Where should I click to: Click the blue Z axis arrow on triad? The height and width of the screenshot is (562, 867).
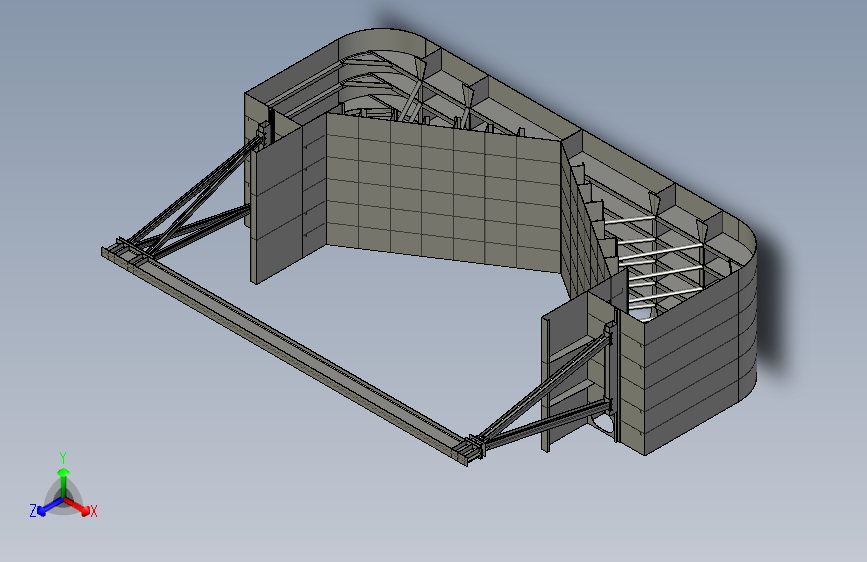click(50, 506)
